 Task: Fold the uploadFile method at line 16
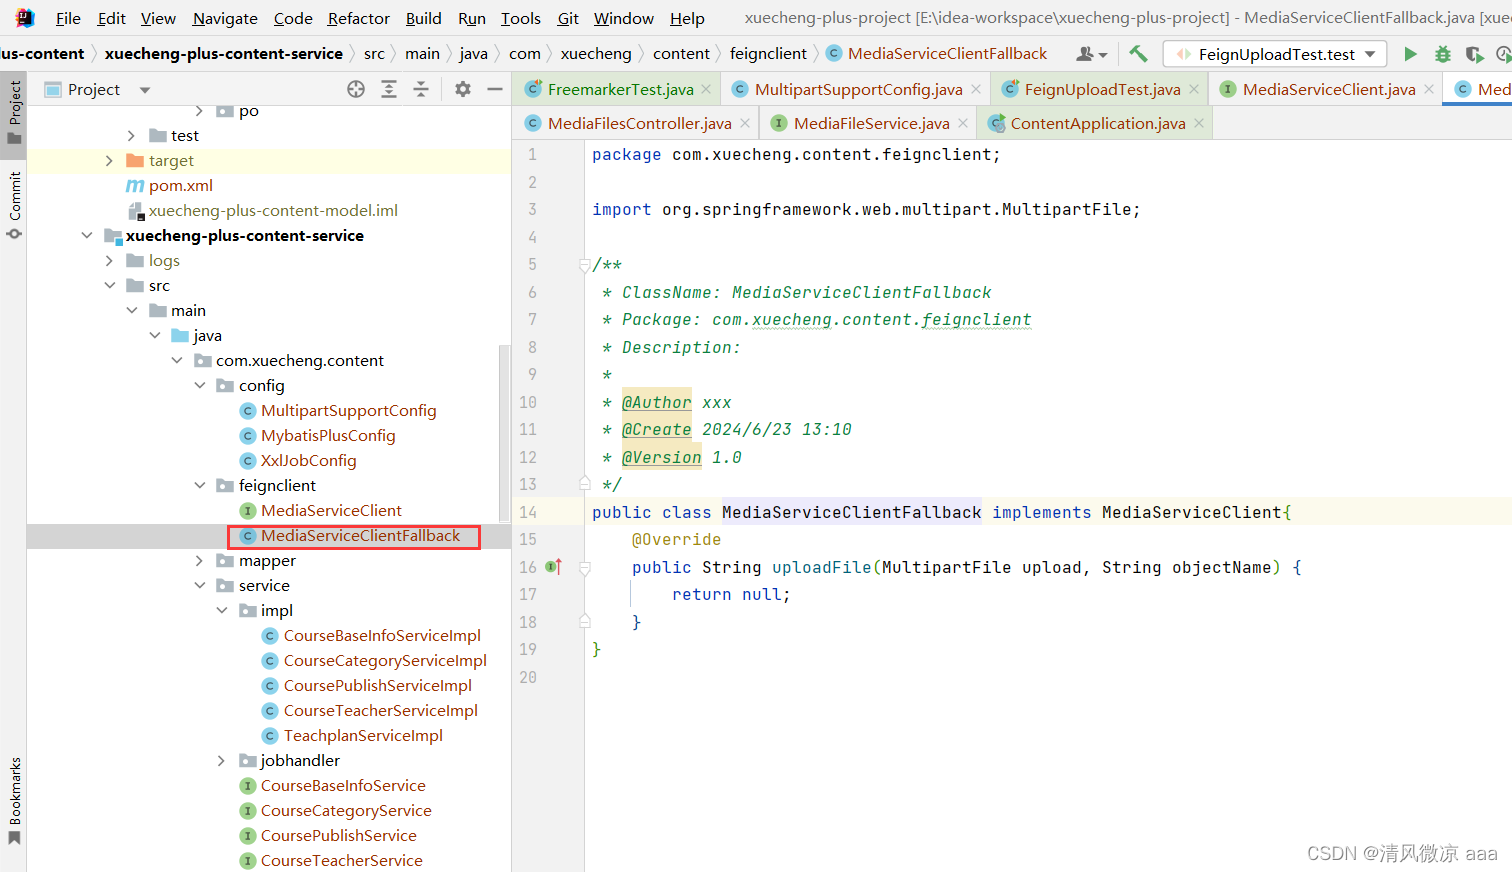click(584, 567)
